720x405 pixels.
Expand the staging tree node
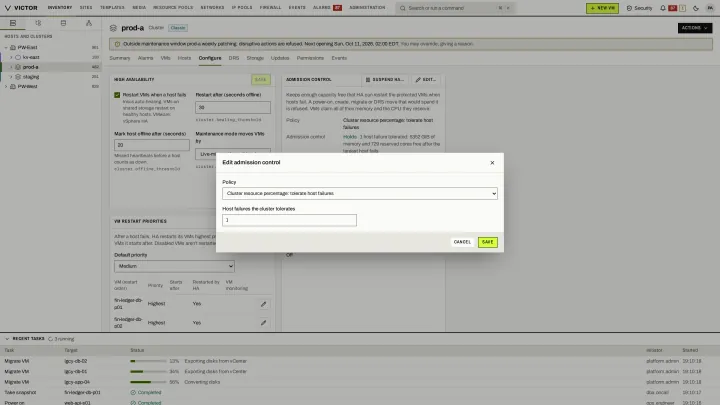pos(11,77)
